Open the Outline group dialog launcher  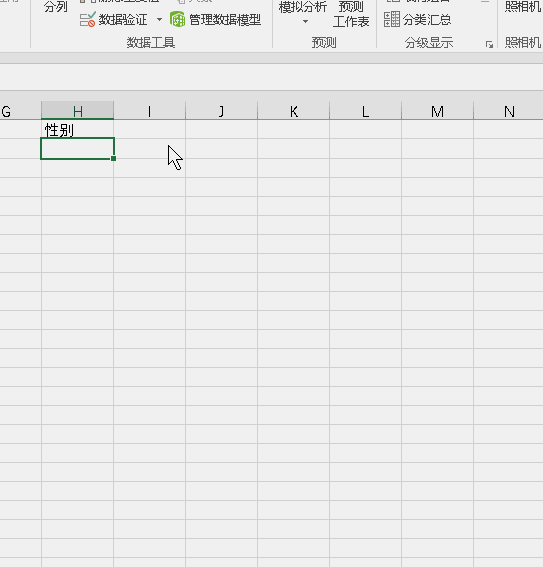click(489, 44)
